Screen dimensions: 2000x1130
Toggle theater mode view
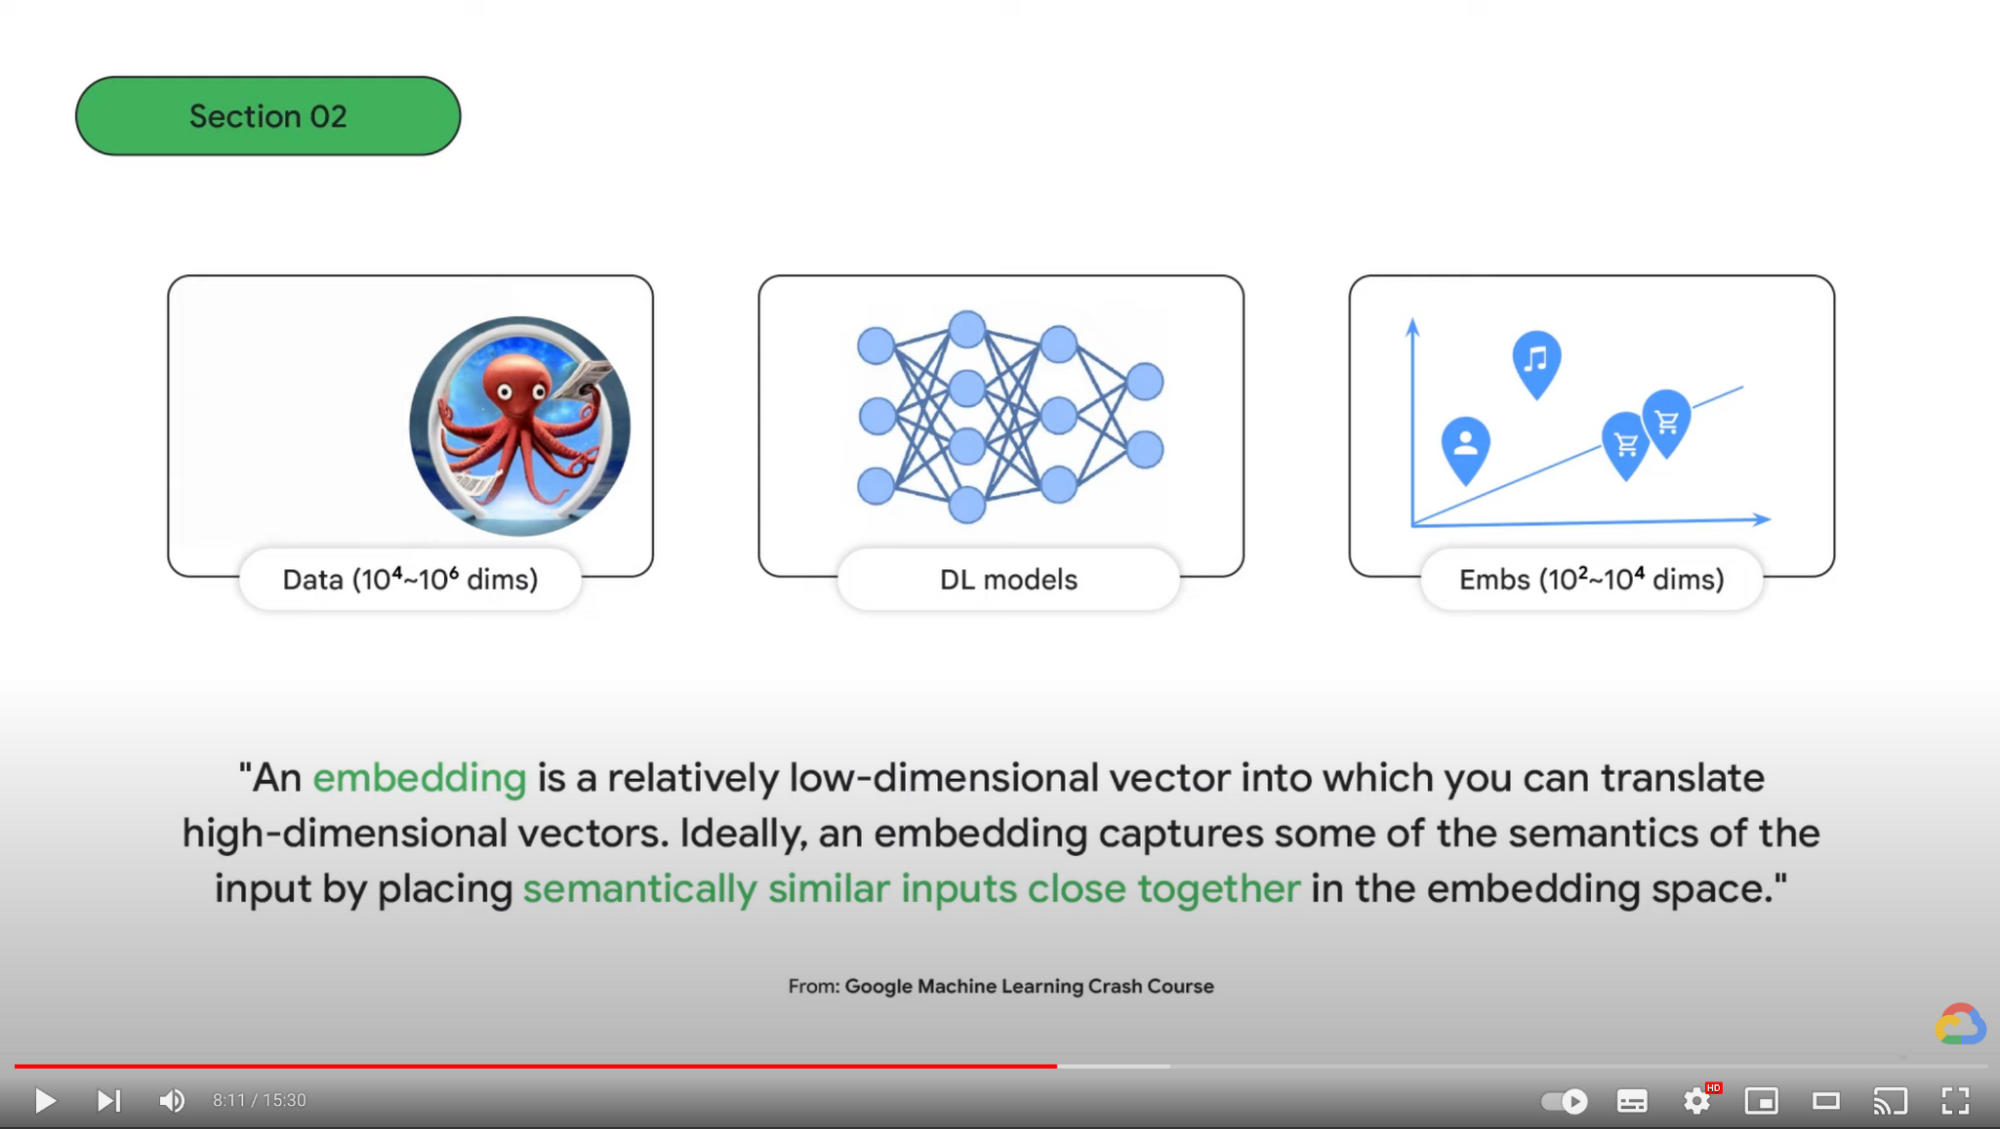[x=1828, y=1100]
